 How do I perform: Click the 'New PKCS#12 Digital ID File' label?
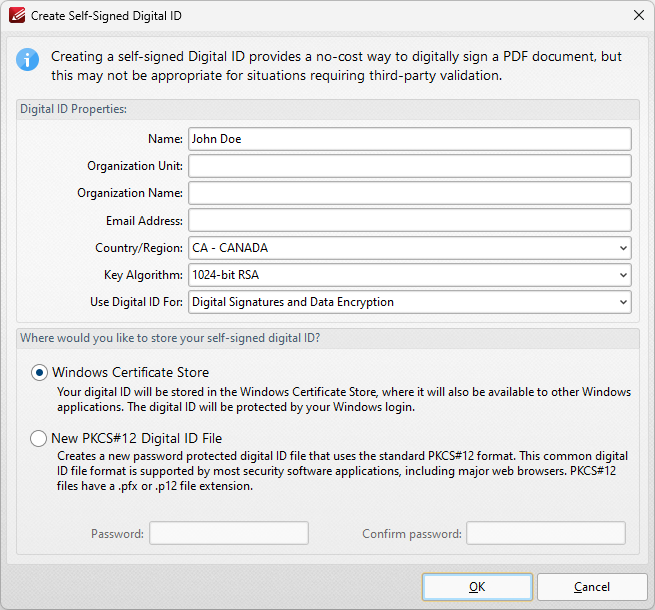(137, 438)
